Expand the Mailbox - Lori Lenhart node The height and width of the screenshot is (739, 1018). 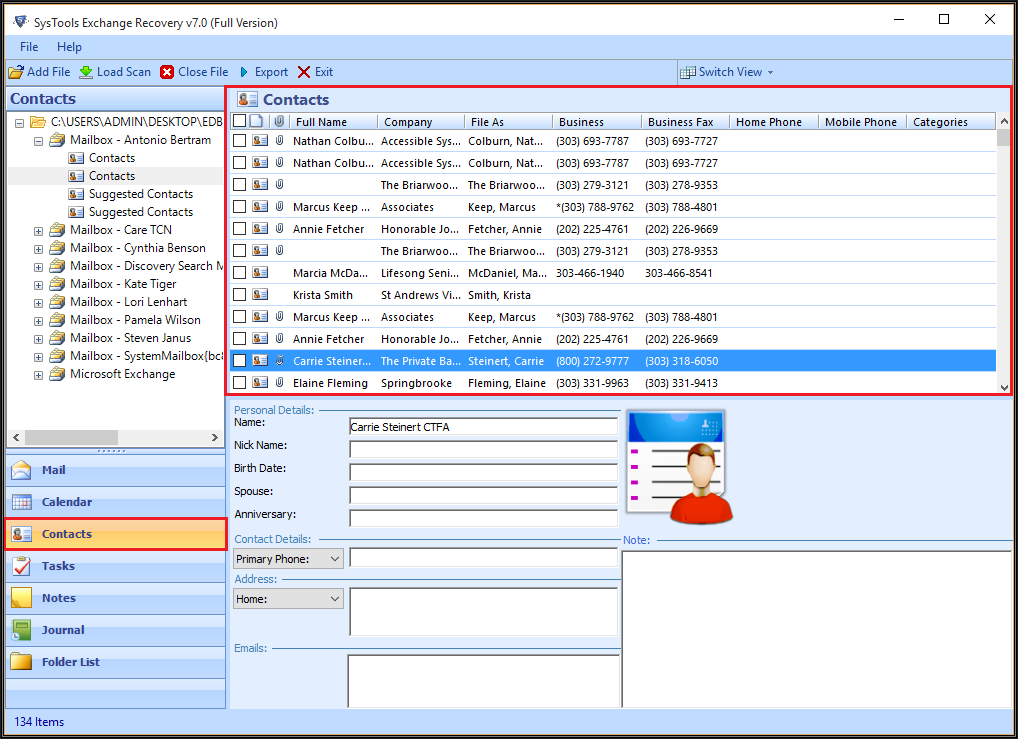point(38,303)
